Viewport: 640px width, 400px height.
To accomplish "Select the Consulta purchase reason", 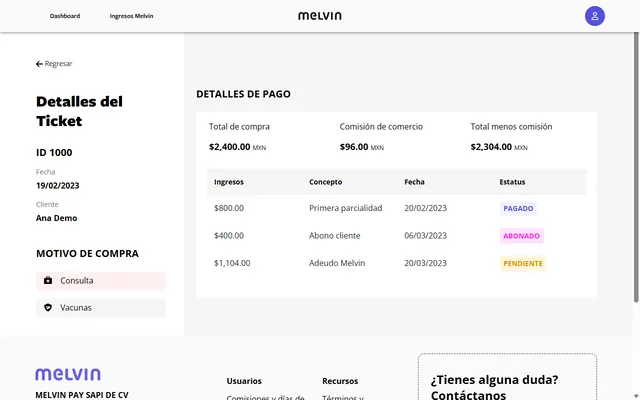I will coord(101,281).
